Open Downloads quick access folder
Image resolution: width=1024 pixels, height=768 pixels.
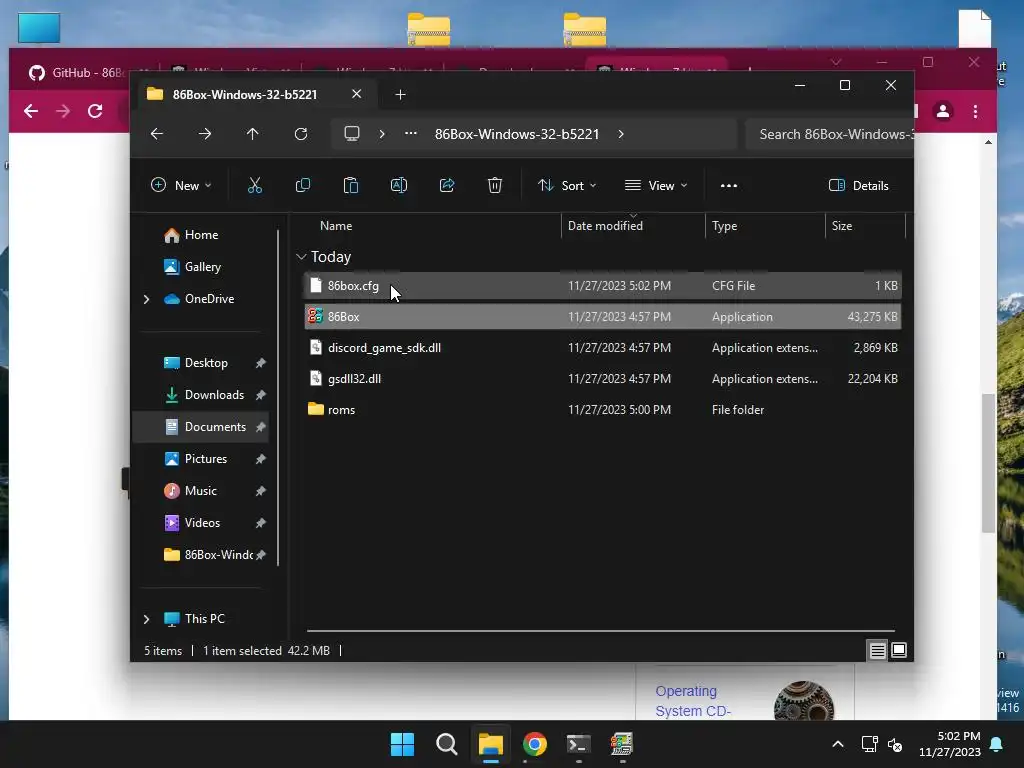pos(214,395)
